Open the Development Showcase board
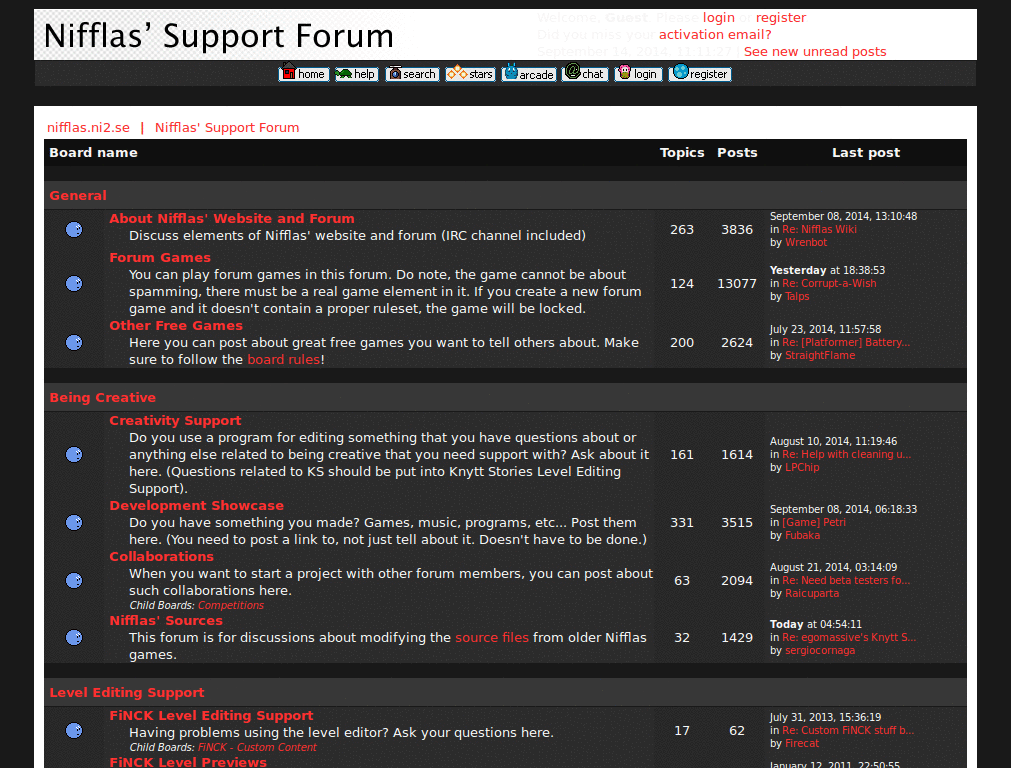 [197, 505]
